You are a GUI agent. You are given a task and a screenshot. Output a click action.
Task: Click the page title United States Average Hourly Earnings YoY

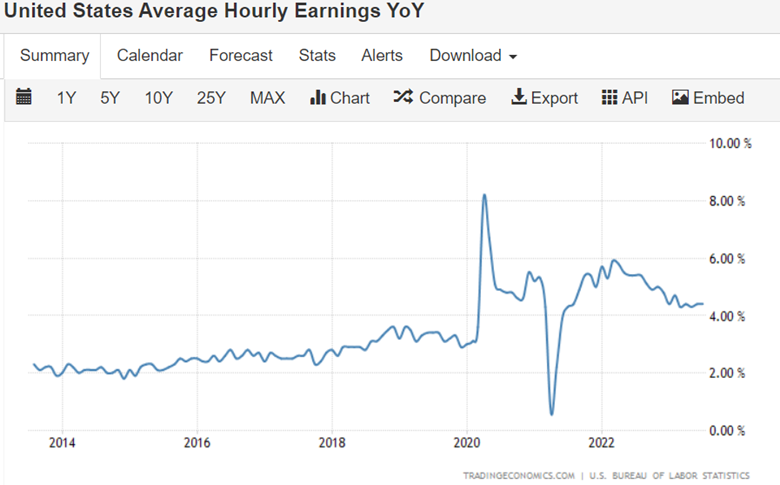click(214, 10)
